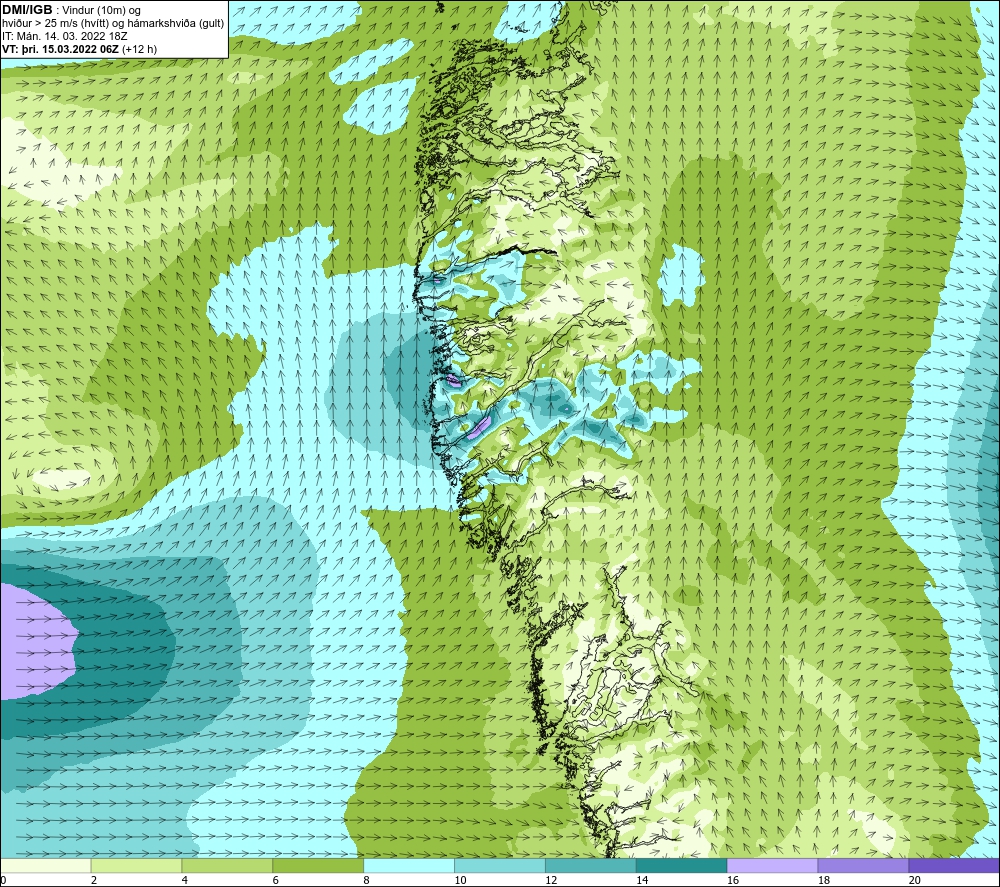Click the scale label '4'
Viewport: 1000px width, 887px height.
pos(185,880)
